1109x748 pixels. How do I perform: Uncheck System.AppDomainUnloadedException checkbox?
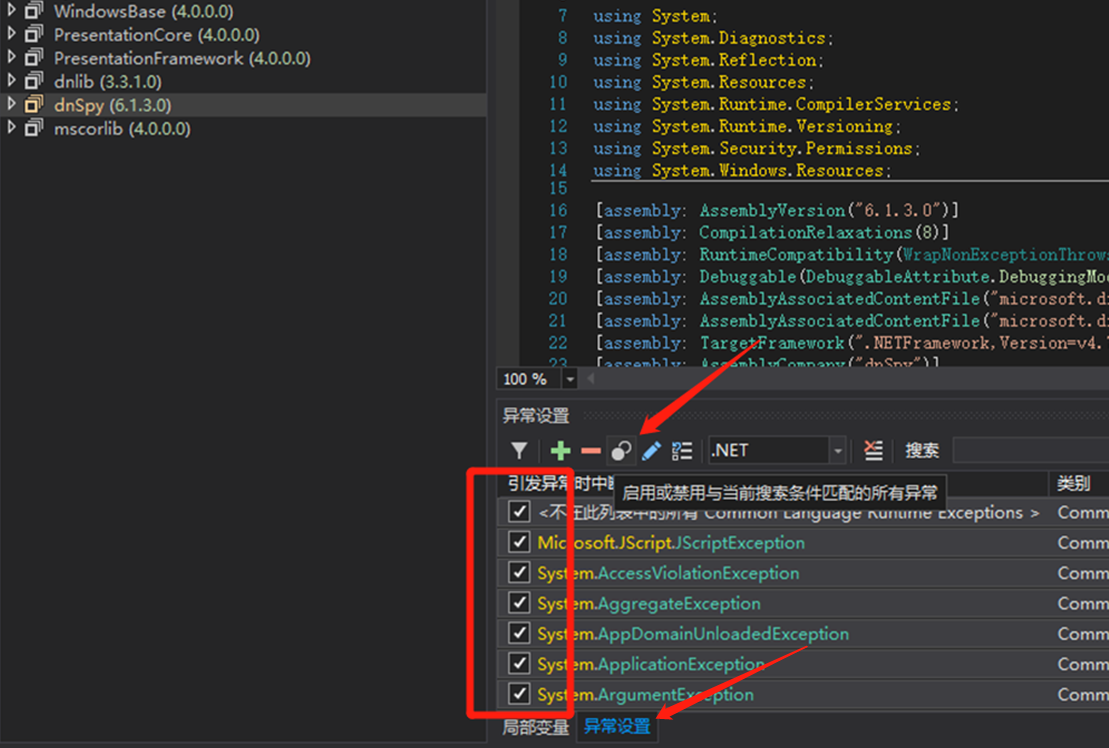coord(519,633)
